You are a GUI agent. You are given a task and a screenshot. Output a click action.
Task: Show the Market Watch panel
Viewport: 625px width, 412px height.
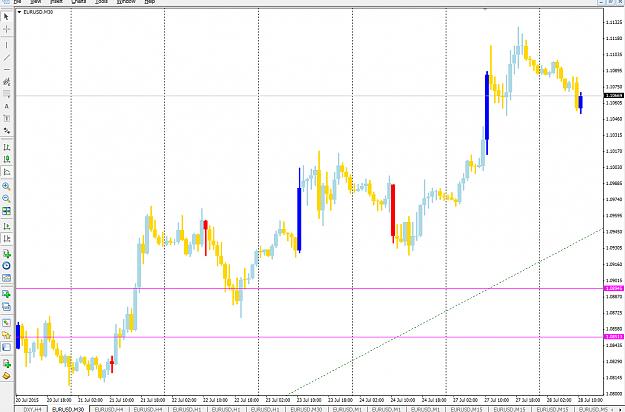click(x=6, y=322)
